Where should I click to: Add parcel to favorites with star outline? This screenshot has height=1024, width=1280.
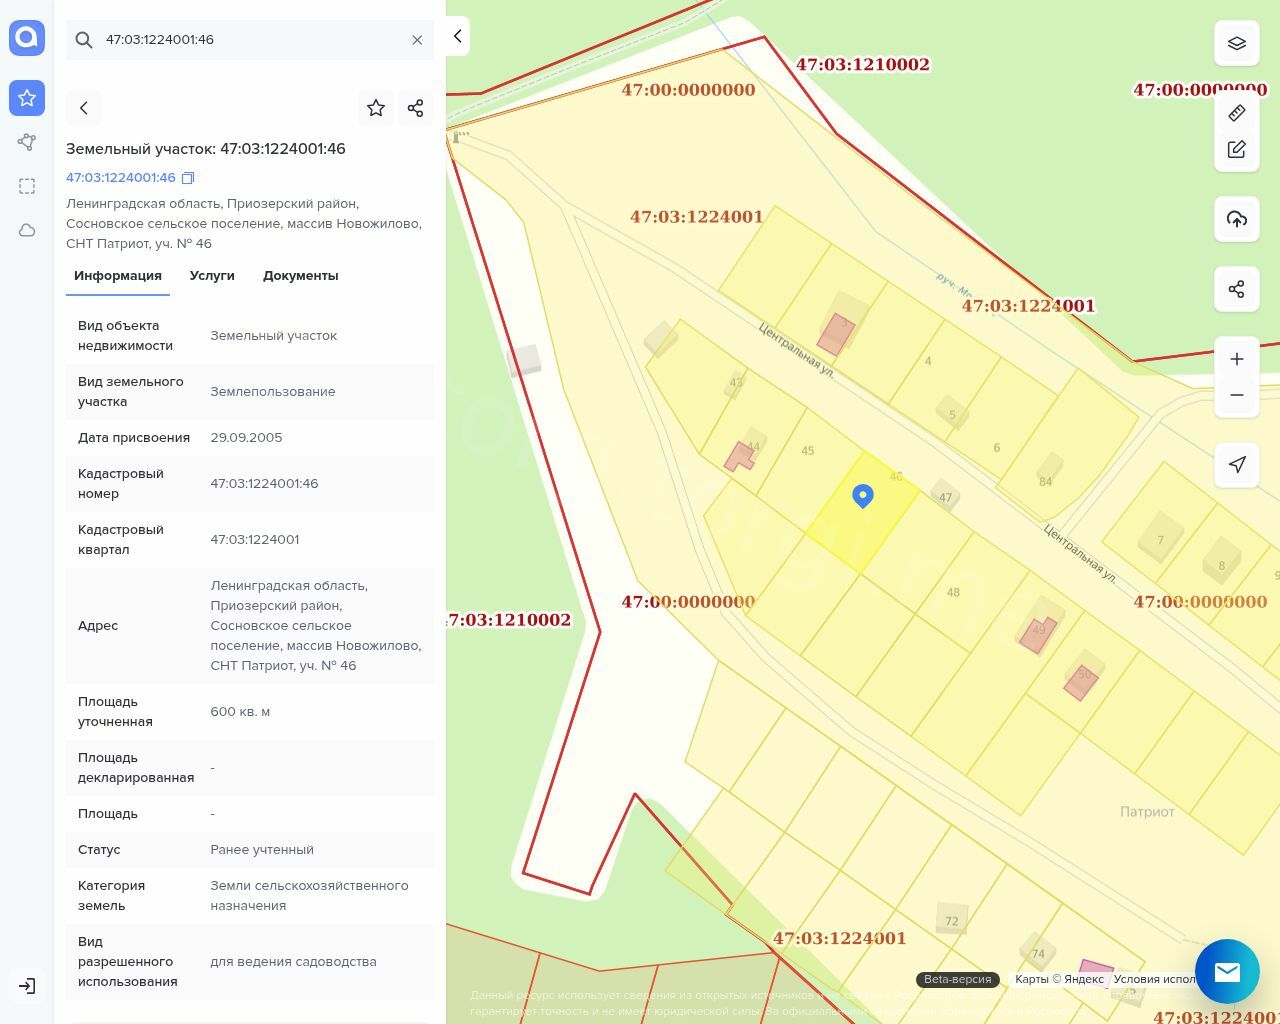[x=376, y=108]
